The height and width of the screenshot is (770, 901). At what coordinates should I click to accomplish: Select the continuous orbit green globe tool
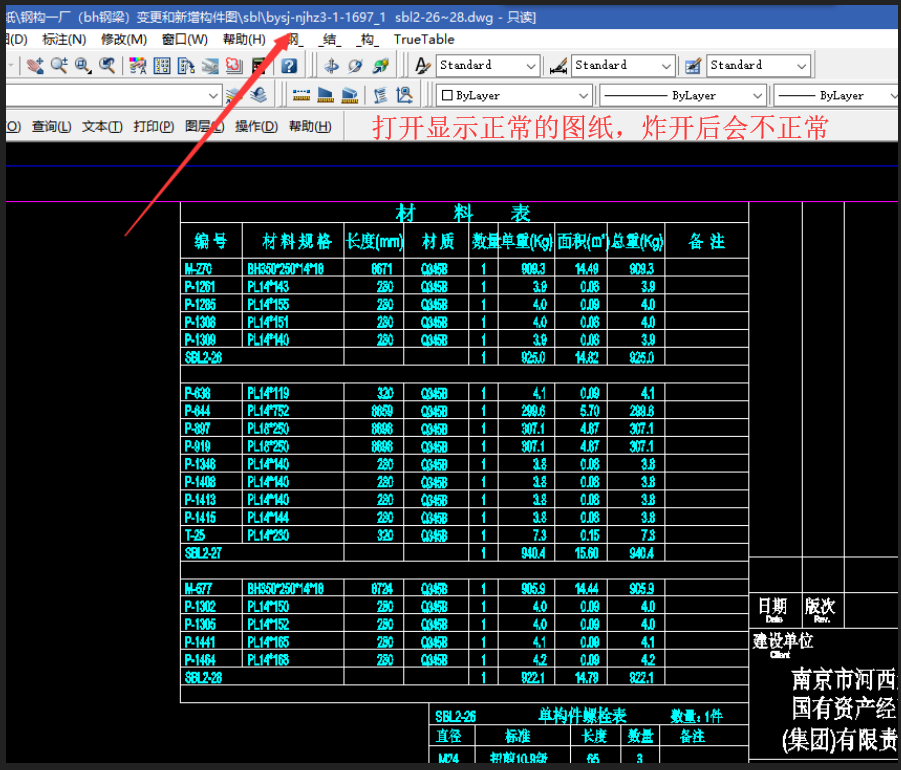point(380,66)
